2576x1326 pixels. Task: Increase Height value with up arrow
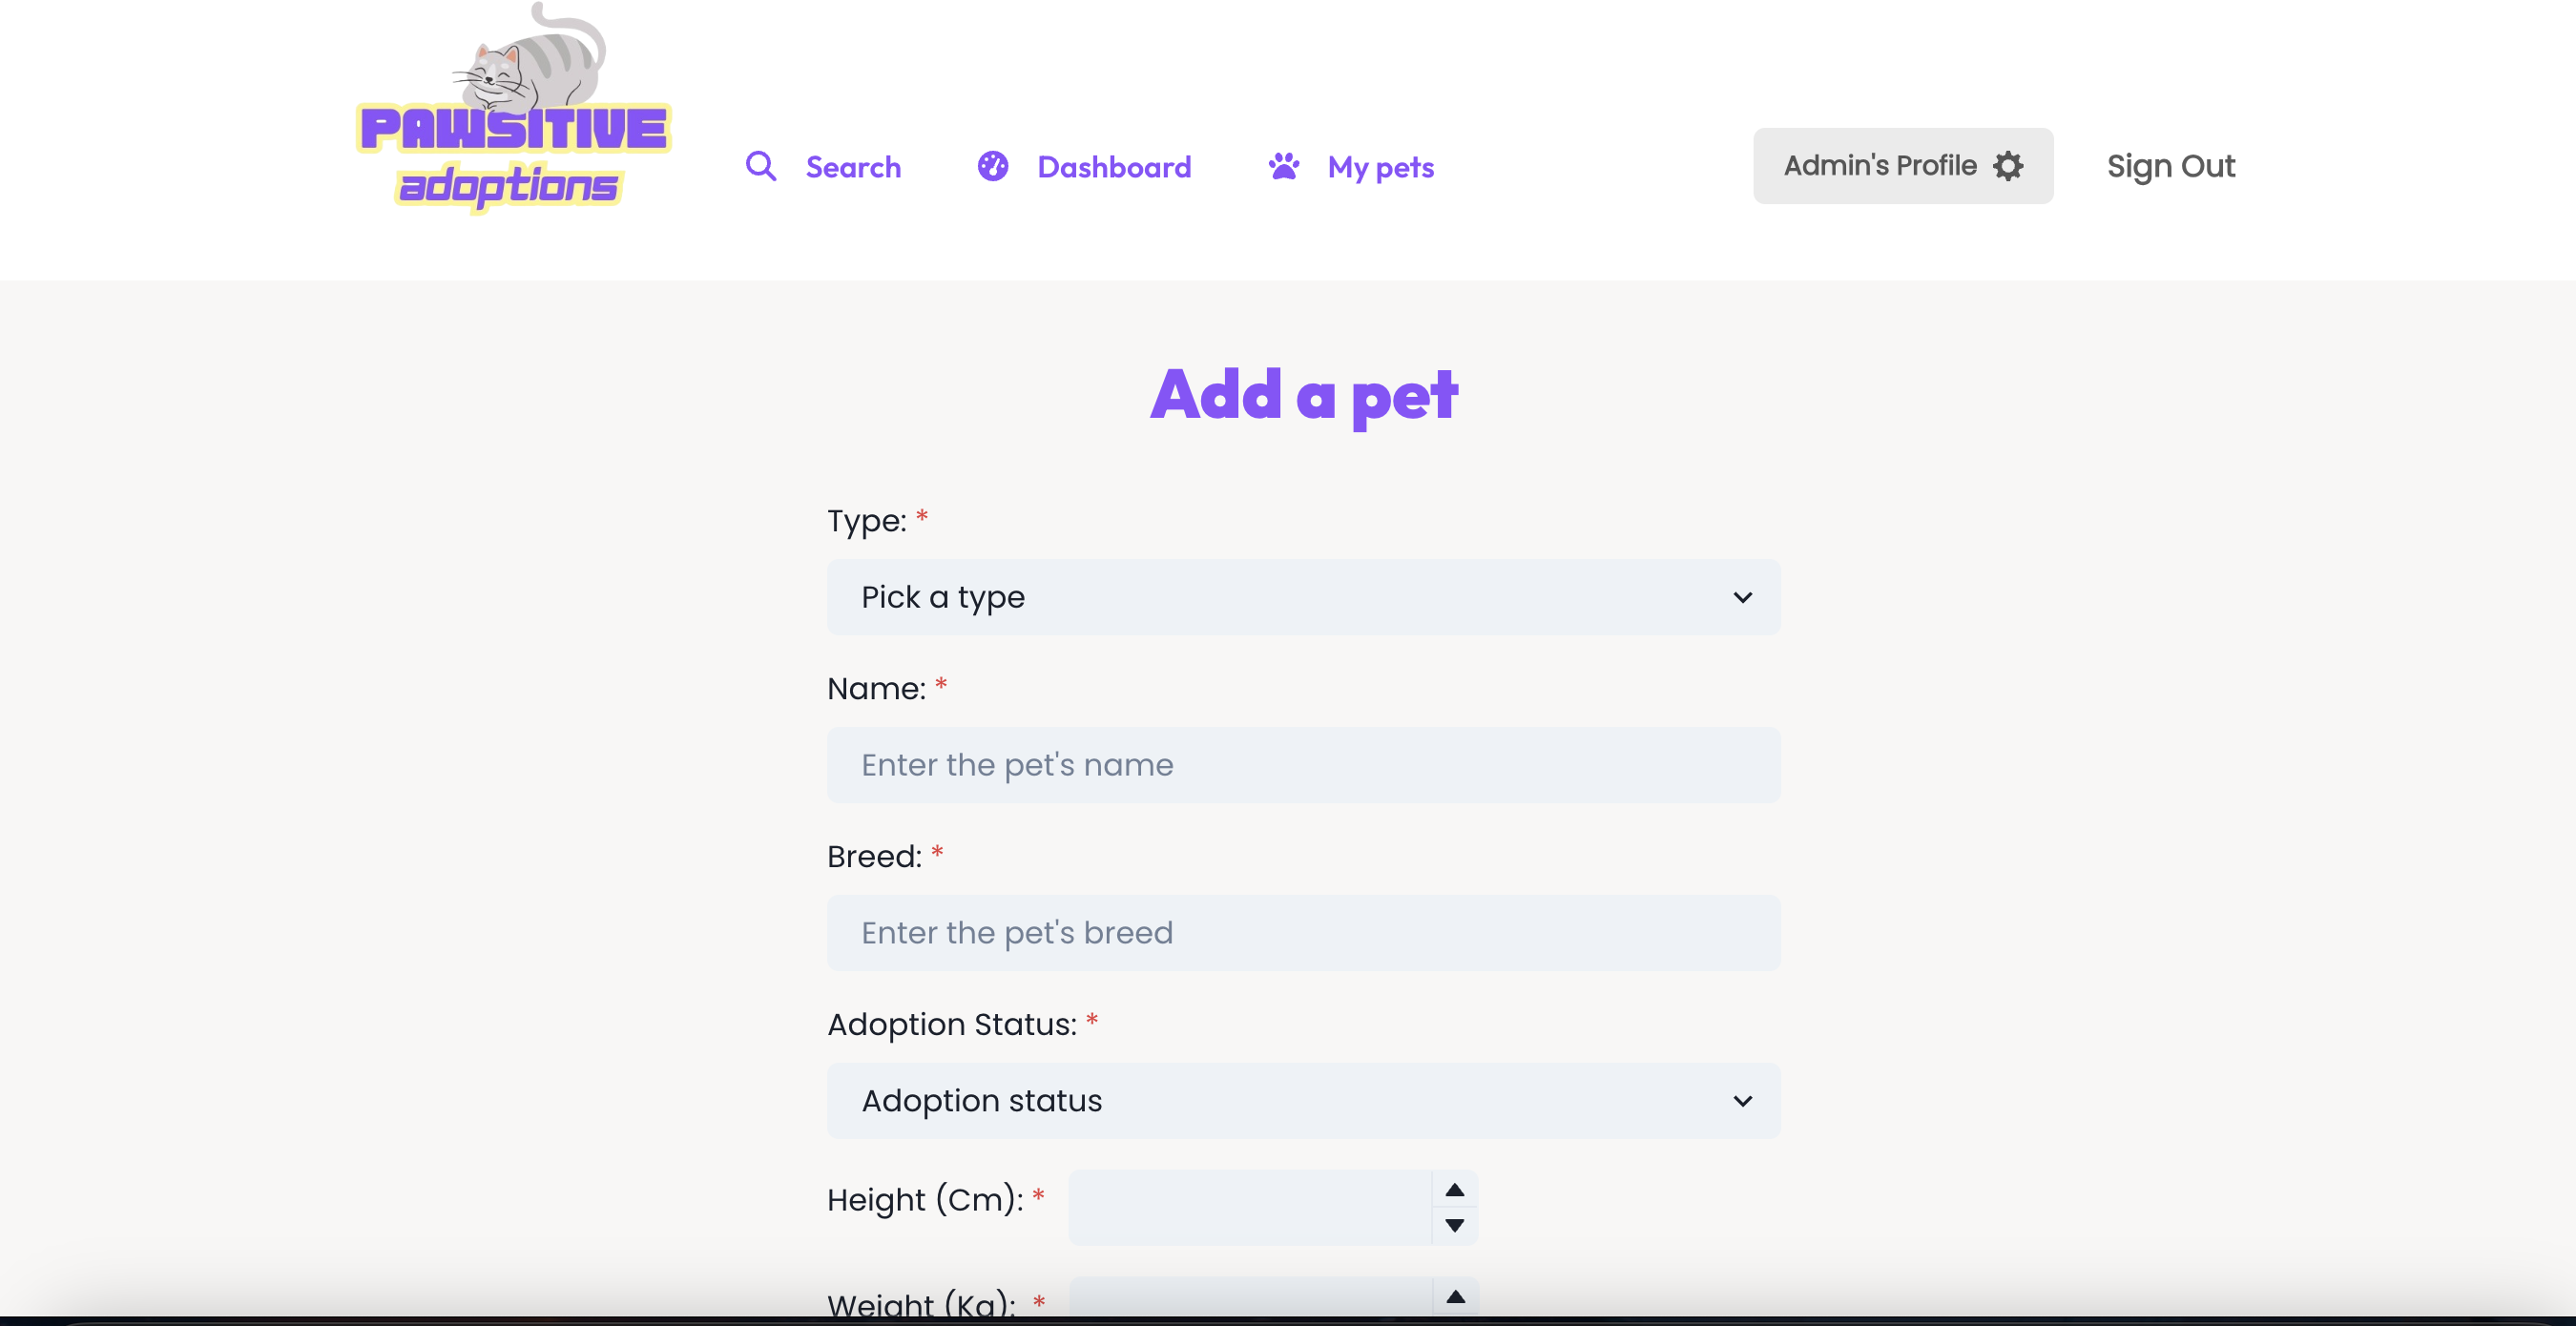(x=1455, y=1190)
